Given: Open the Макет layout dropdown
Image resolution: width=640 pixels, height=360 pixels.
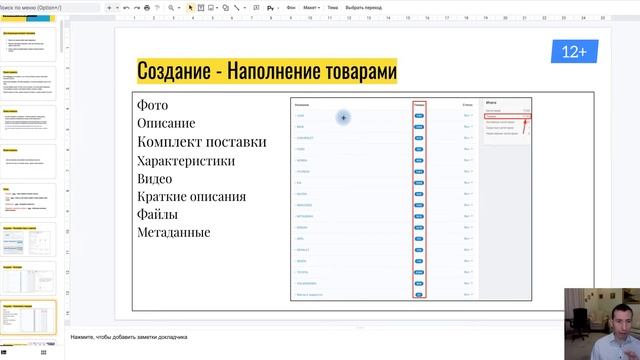Looking at the screenshot, I should [x=311, y=8].
